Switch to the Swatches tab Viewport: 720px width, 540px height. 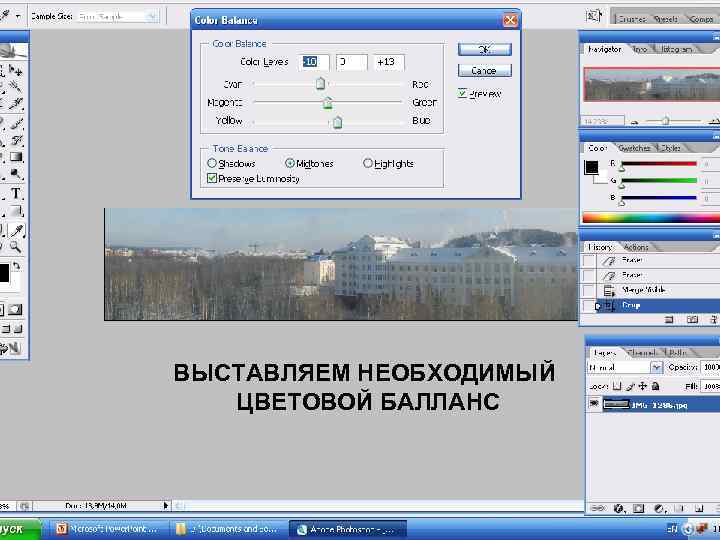point(634,148)
